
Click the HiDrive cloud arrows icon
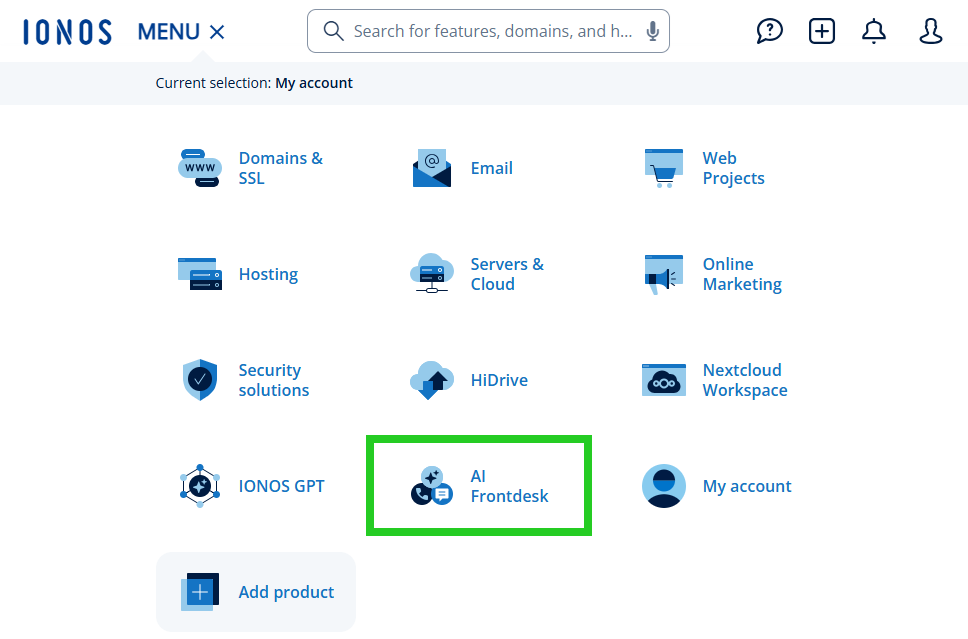432,380
